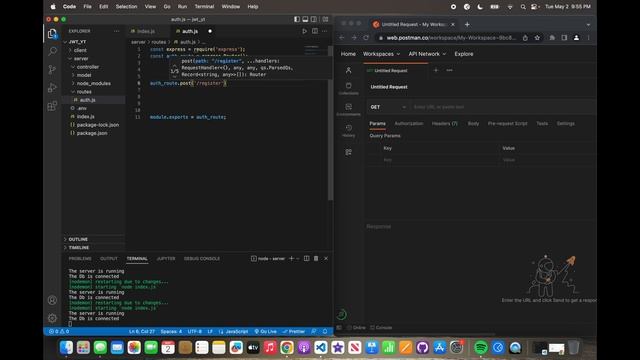Open Spotify from the Dock
This screenshot has width=640, height=360.
point(481,348)
